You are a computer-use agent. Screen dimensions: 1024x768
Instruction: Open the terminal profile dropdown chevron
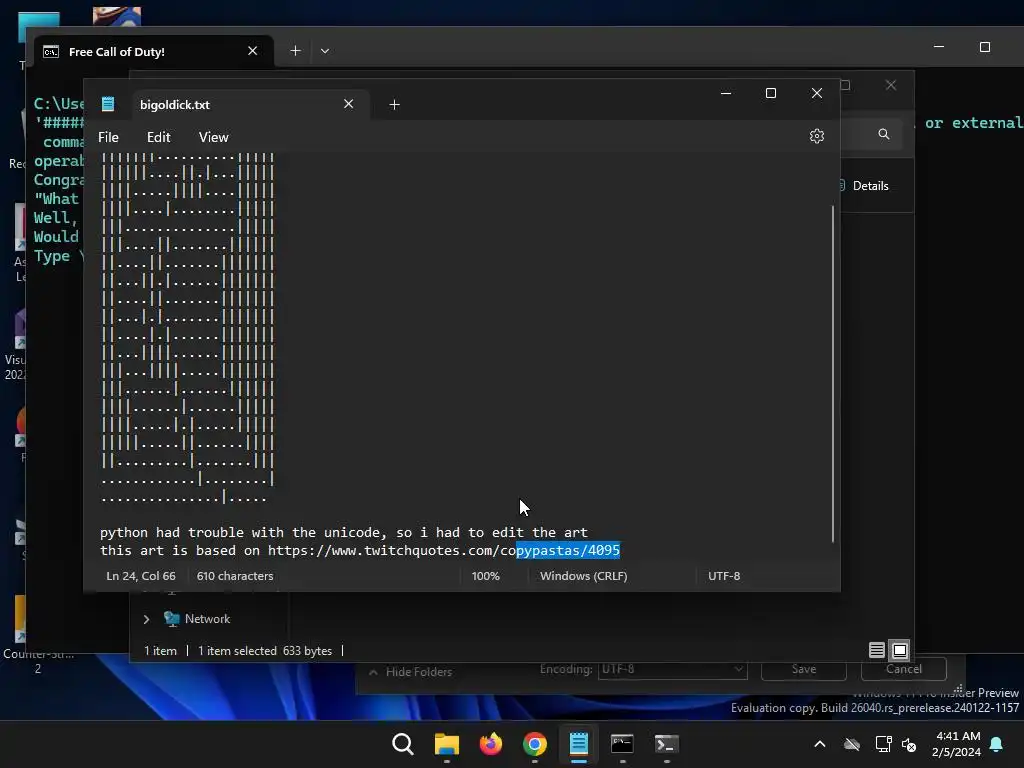[x=325, y=51]
